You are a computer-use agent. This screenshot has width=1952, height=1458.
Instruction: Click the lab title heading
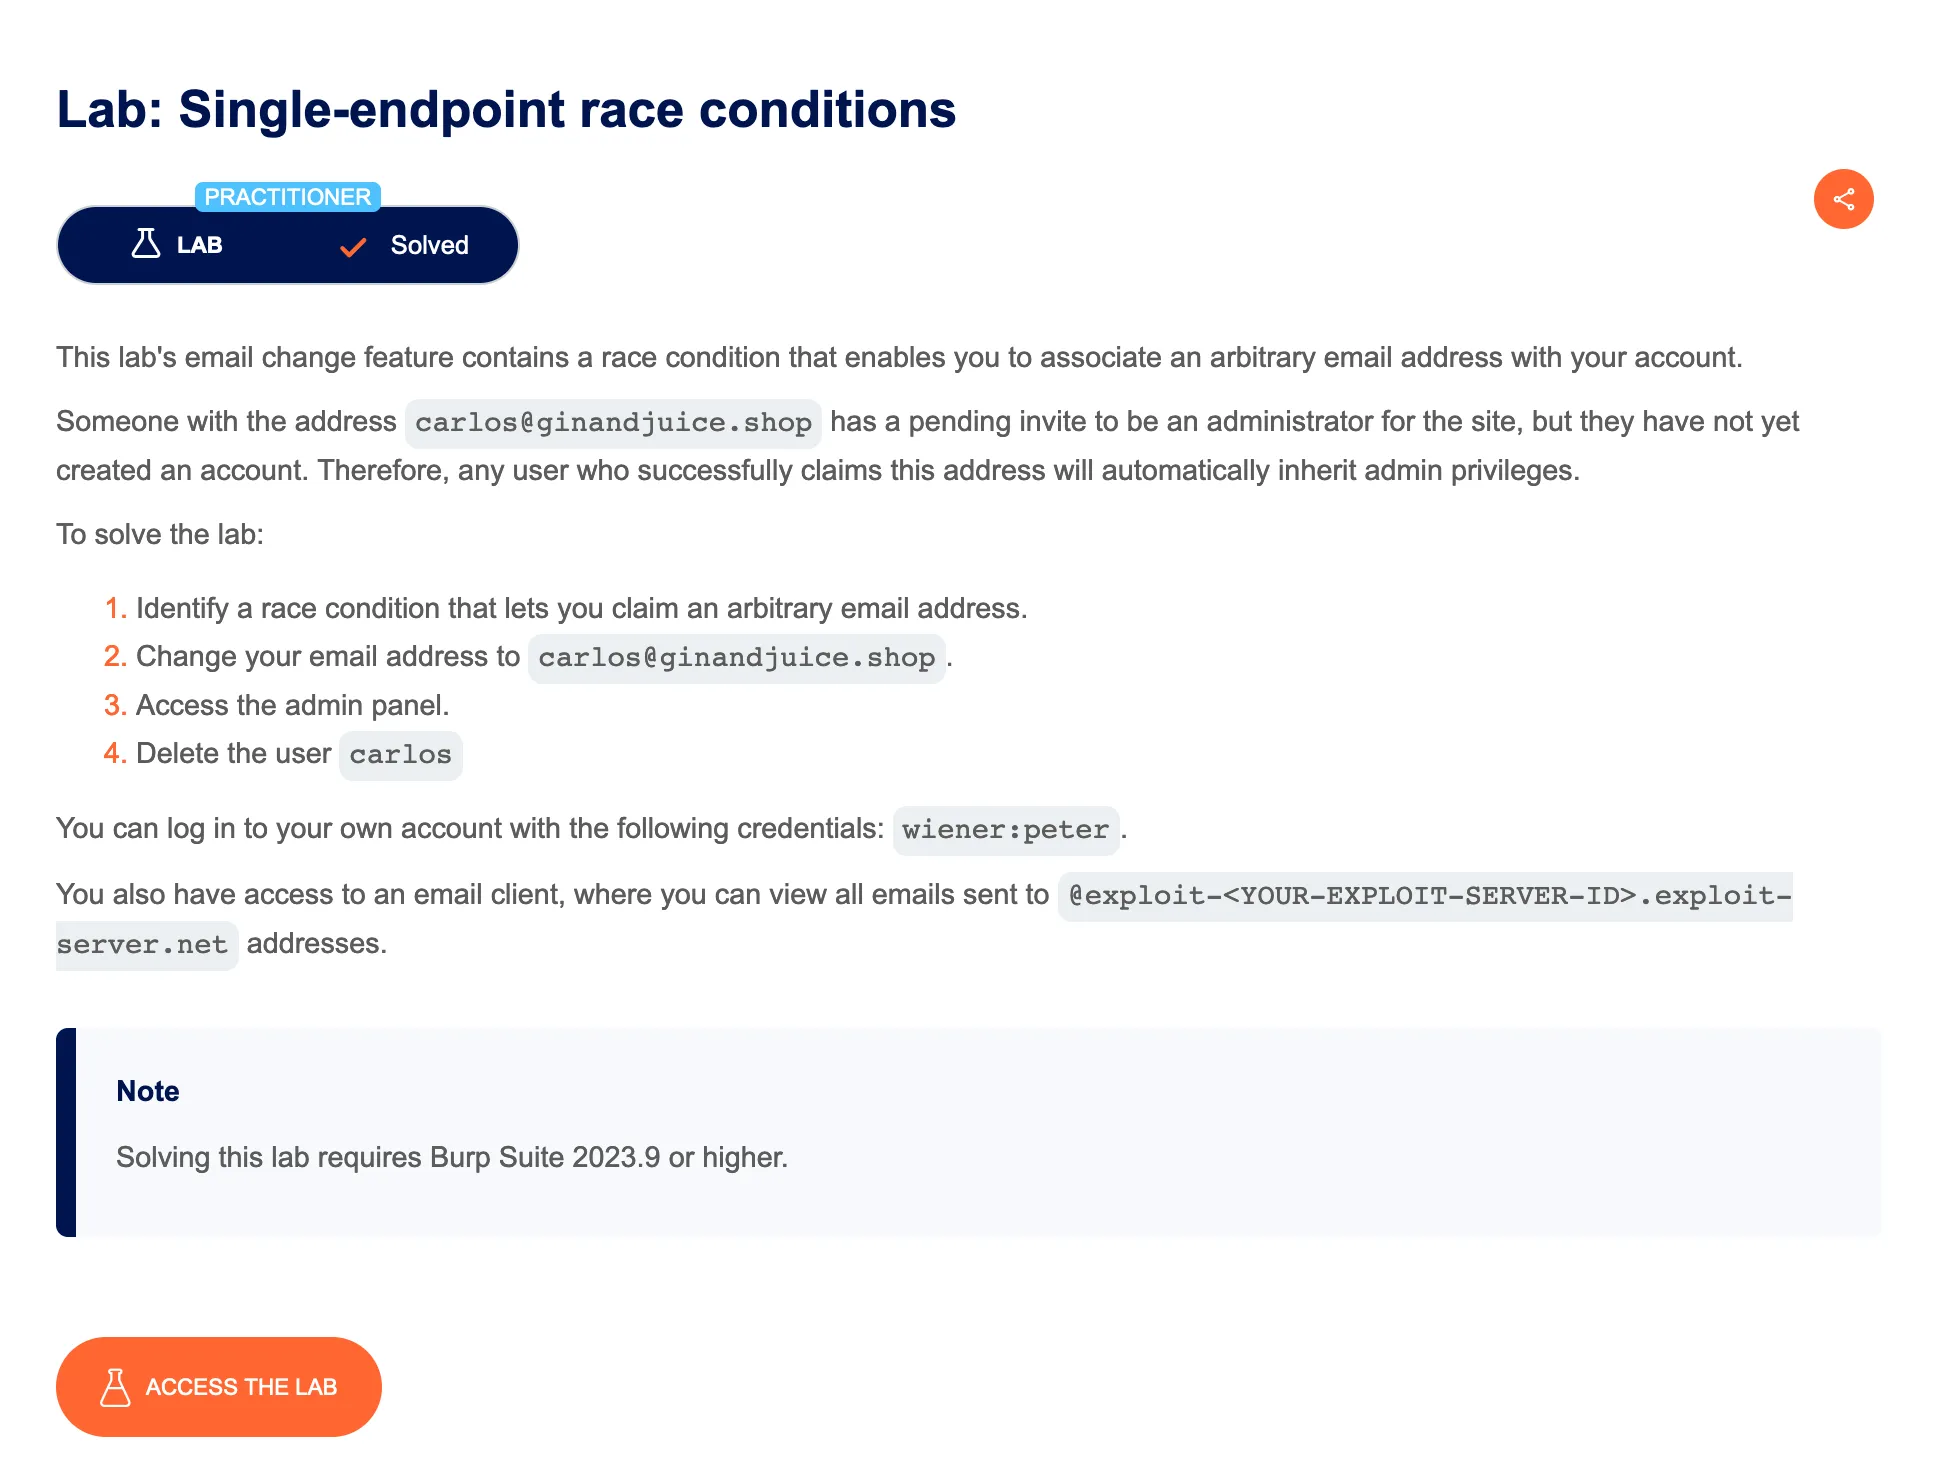[506, 109]
